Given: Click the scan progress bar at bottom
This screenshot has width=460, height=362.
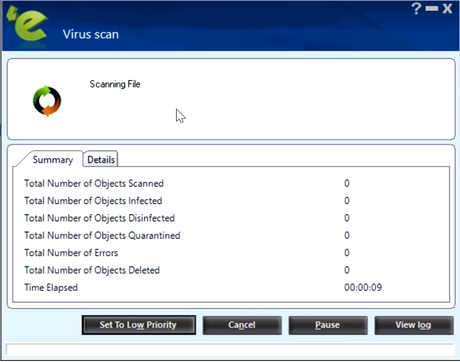Looking at the screenshot, I should pyautogui.click(x=230, y=350).
